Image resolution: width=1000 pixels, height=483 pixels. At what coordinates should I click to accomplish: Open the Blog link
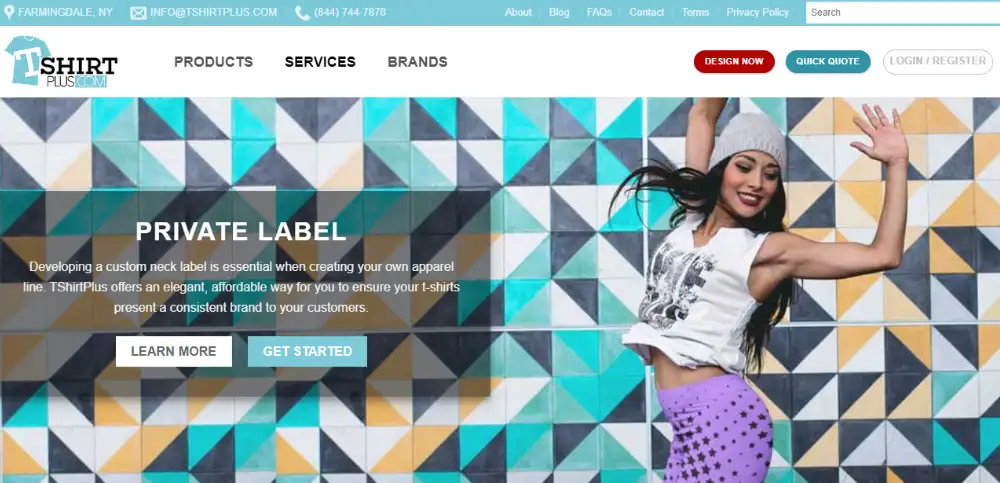tap(559, 12)
